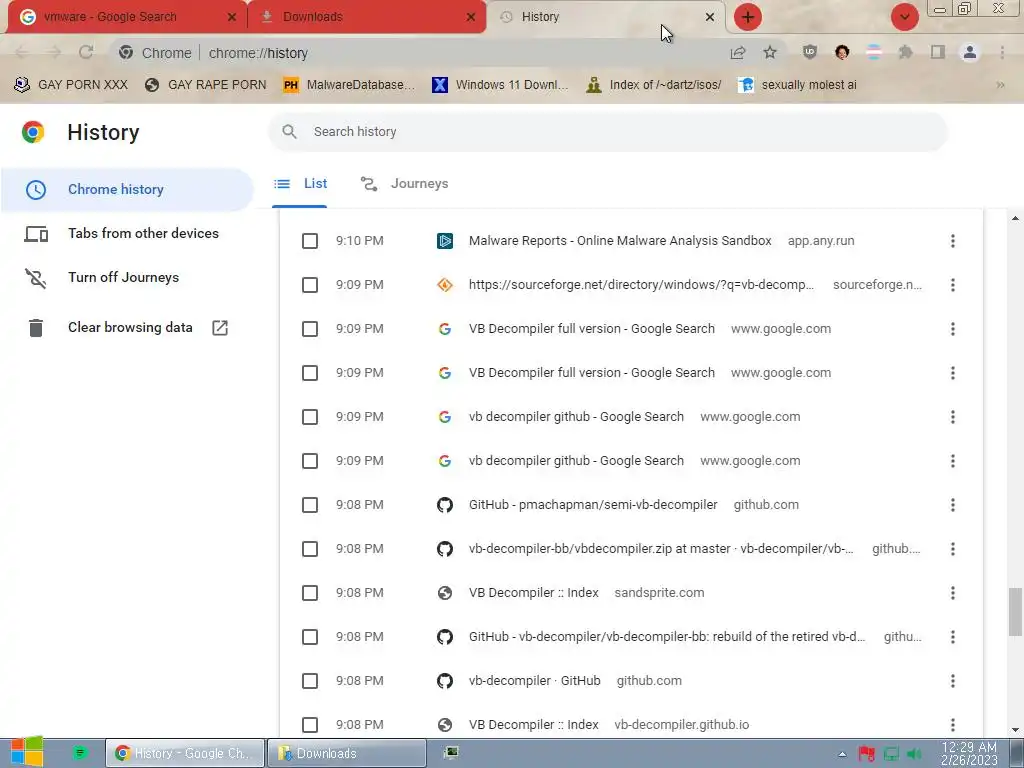Click the Search history field
The image size is (1024, 768).
(x=607, y=132)
